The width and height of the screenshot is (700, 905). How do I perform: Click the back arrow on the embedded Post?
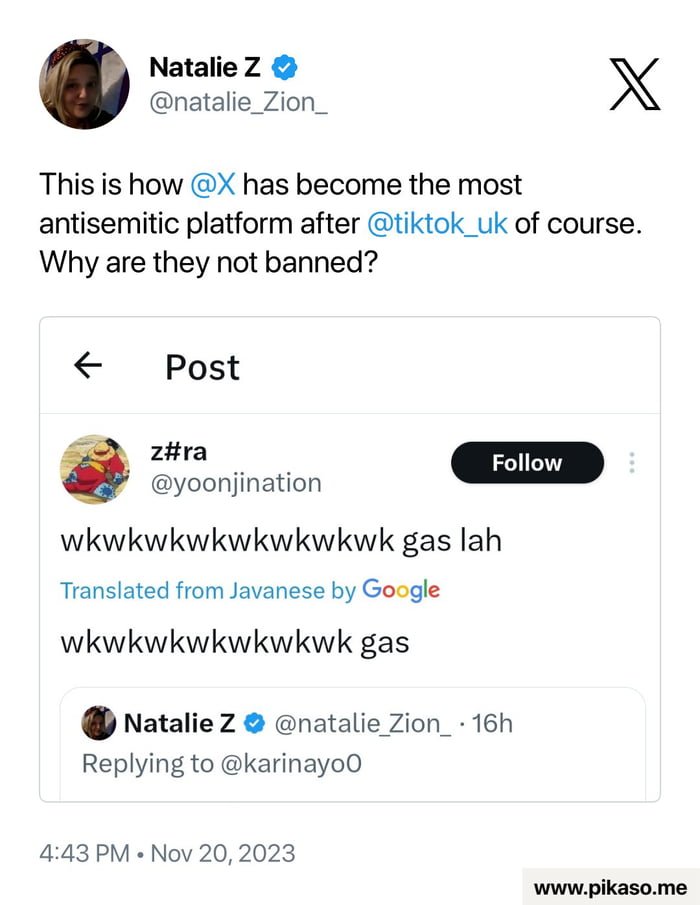87,366
